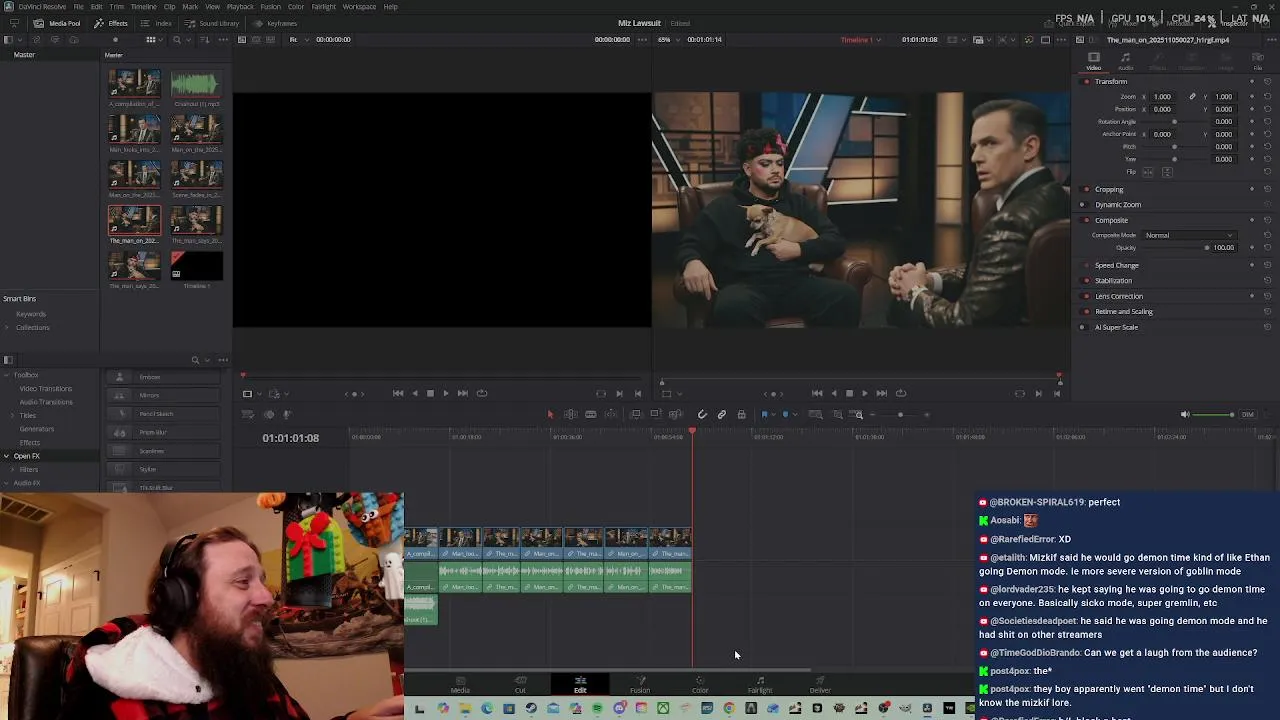The image size is (1280, 720).
Task: Click the DIM audio button
Action: 1247,414
